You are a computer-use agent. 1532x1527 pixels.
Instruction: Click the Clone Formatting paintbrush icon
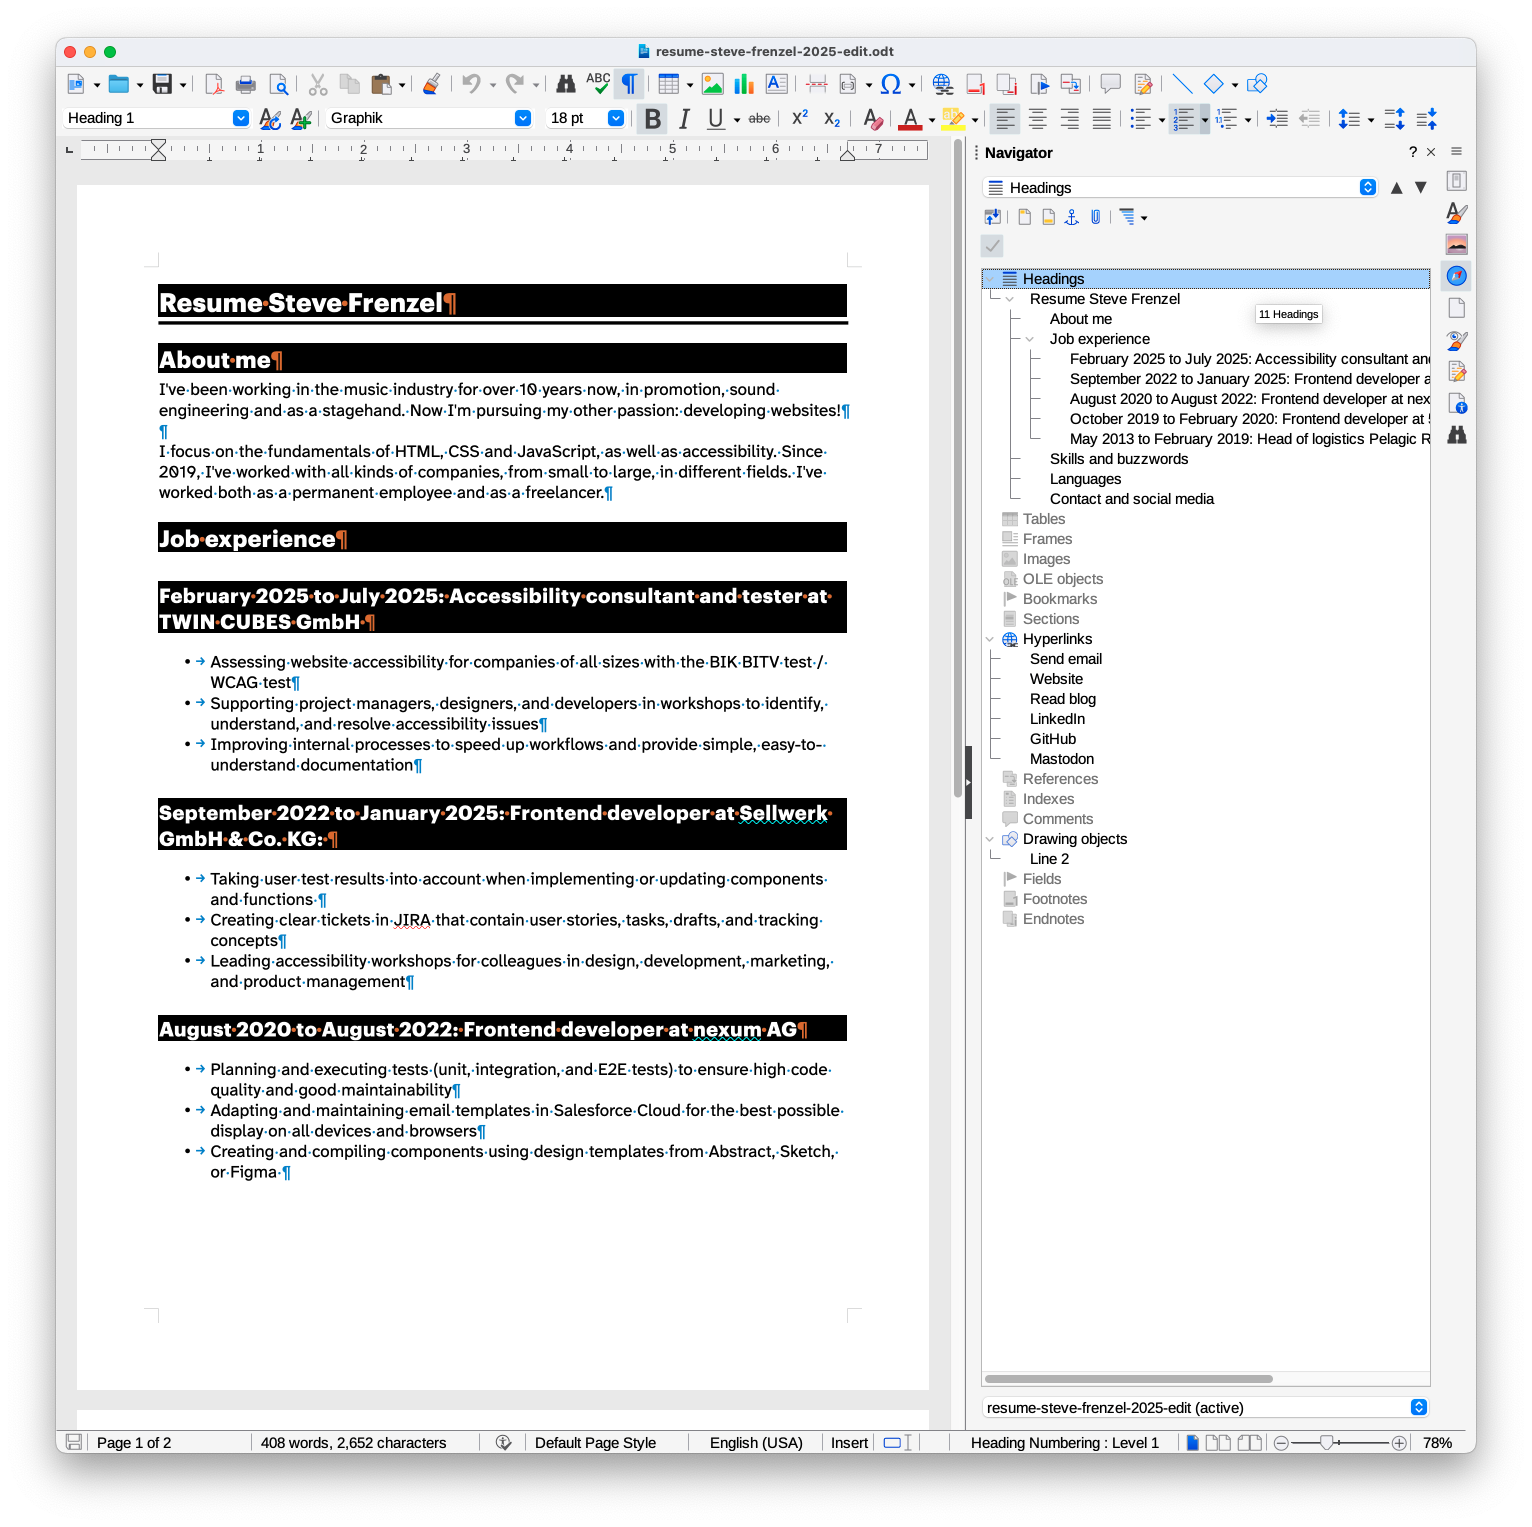coord(431,84)
